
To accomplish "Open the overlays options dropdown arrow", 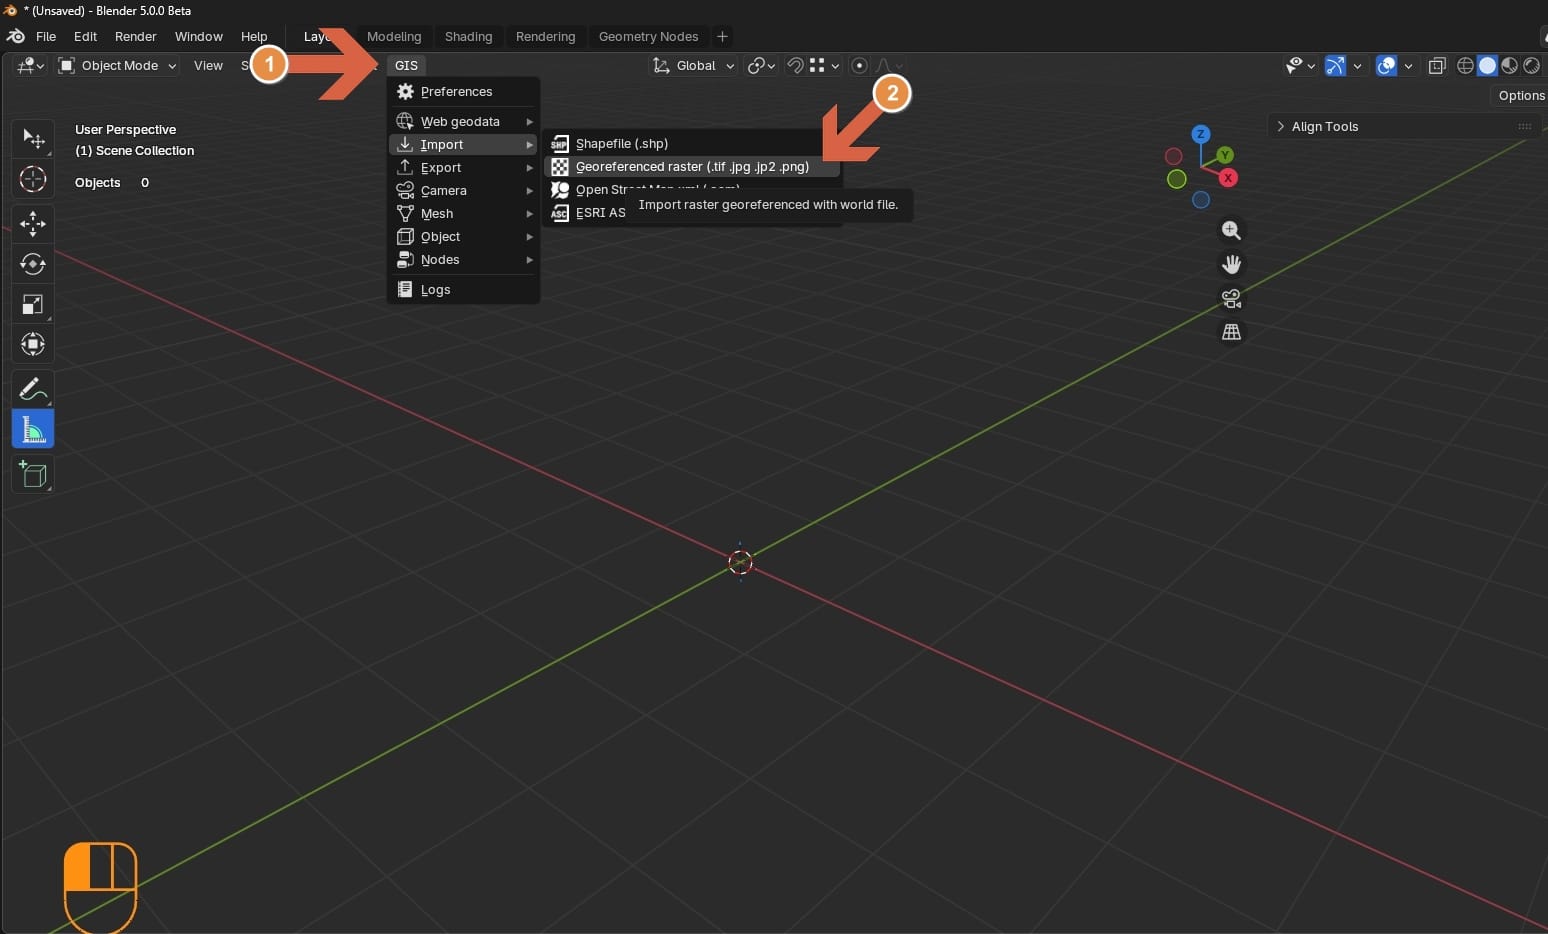I will (x=1408, y=66).
